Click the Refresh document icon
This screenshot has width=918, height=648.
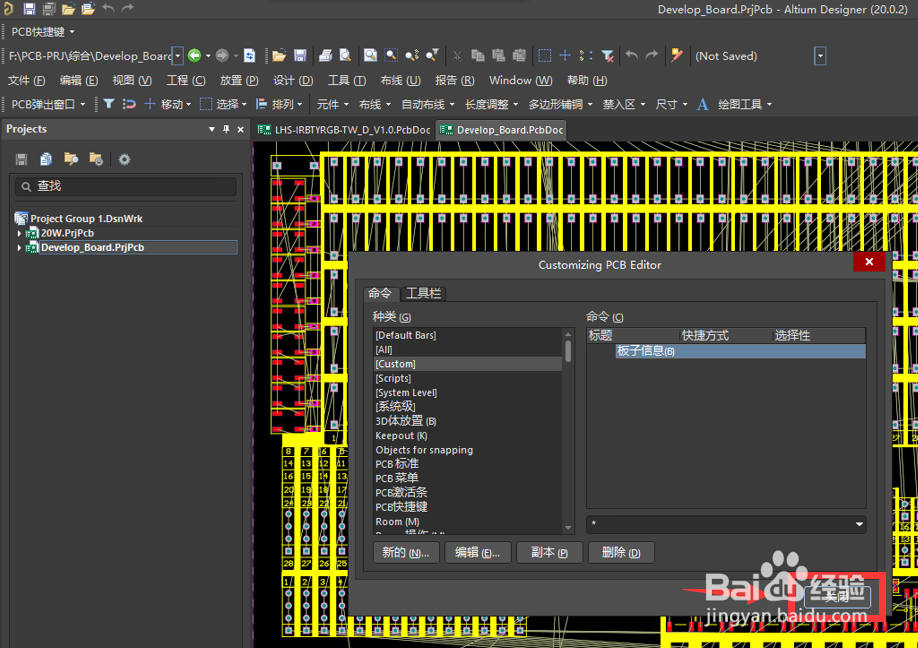[249, 56]
